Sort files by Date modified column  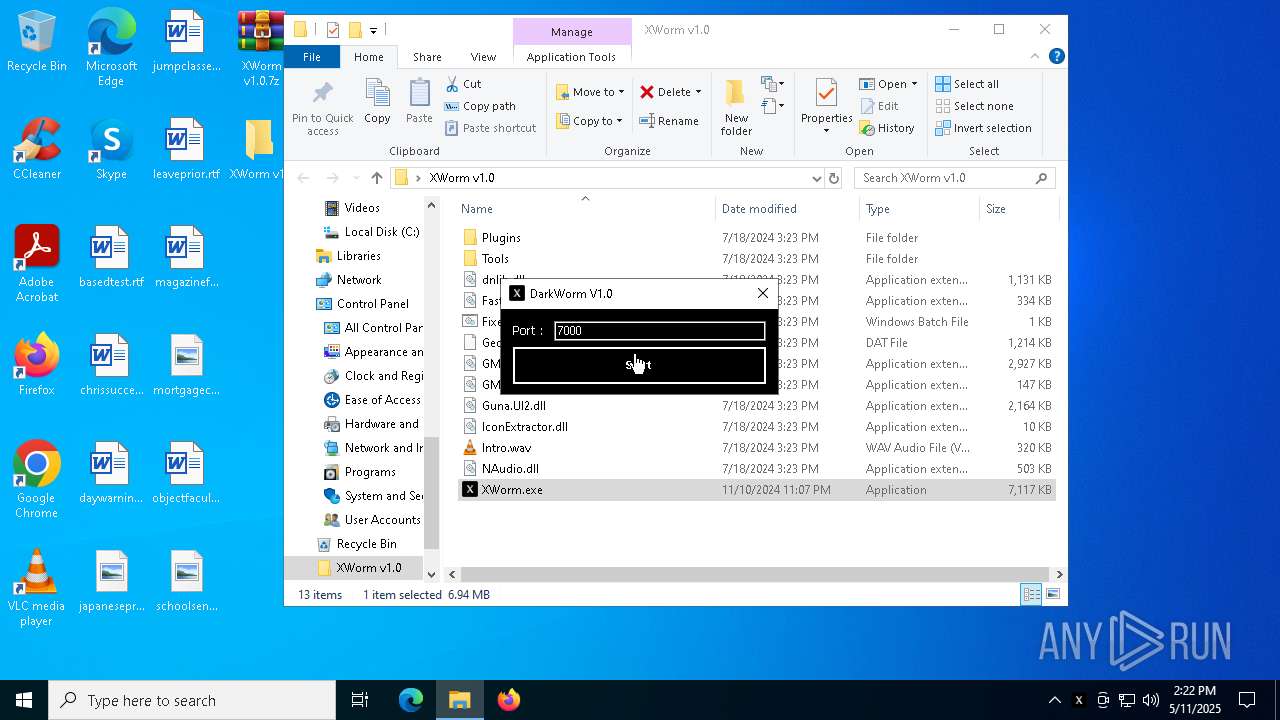pyautogui.click(x=787, y=208)
